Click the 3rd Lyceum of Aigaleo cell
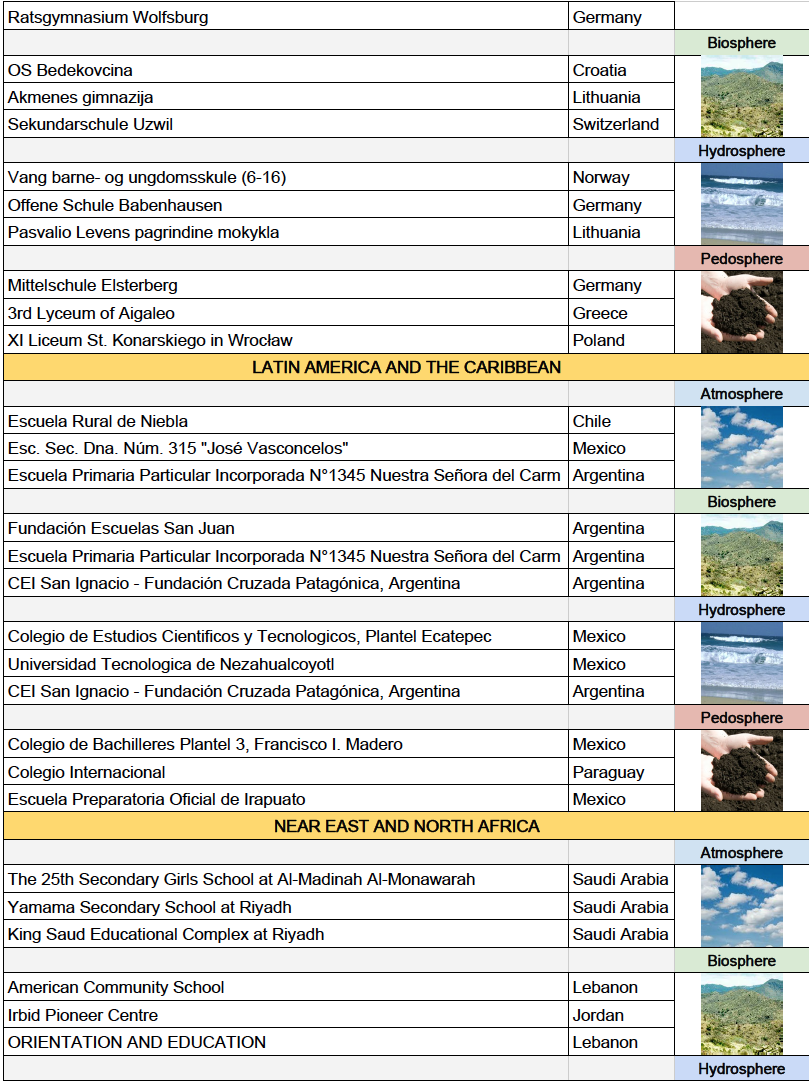The height and width of the screenshot is (1084, 809). click(x=286, y=312)
